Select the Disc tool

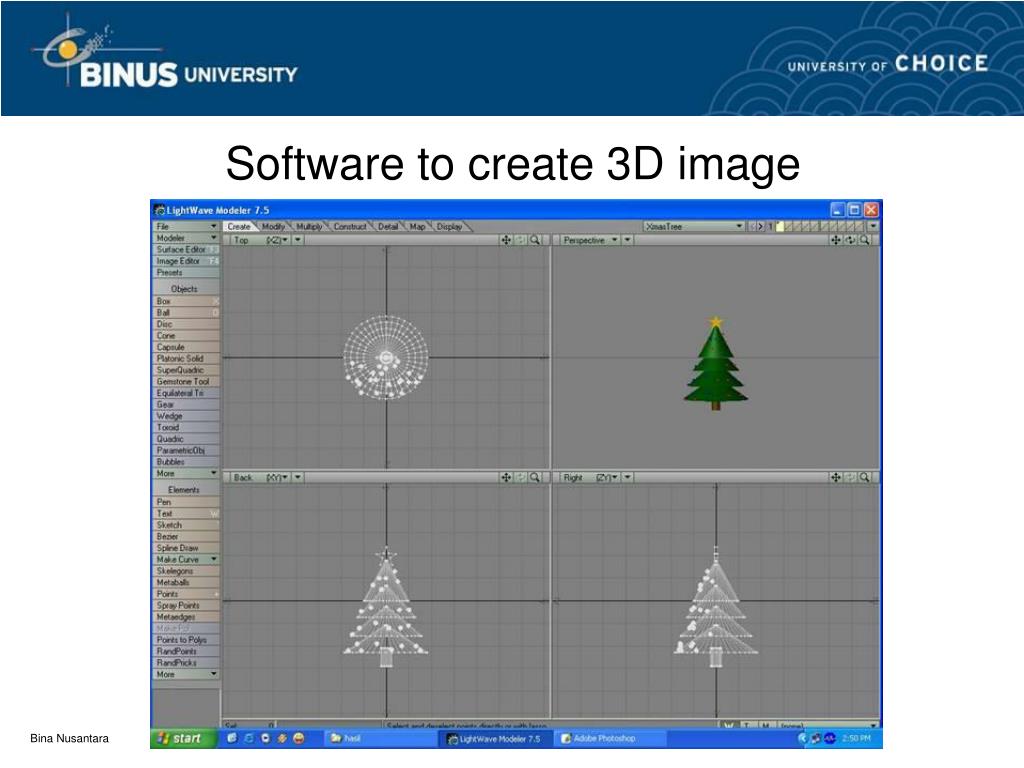click(x=186, y=324)
